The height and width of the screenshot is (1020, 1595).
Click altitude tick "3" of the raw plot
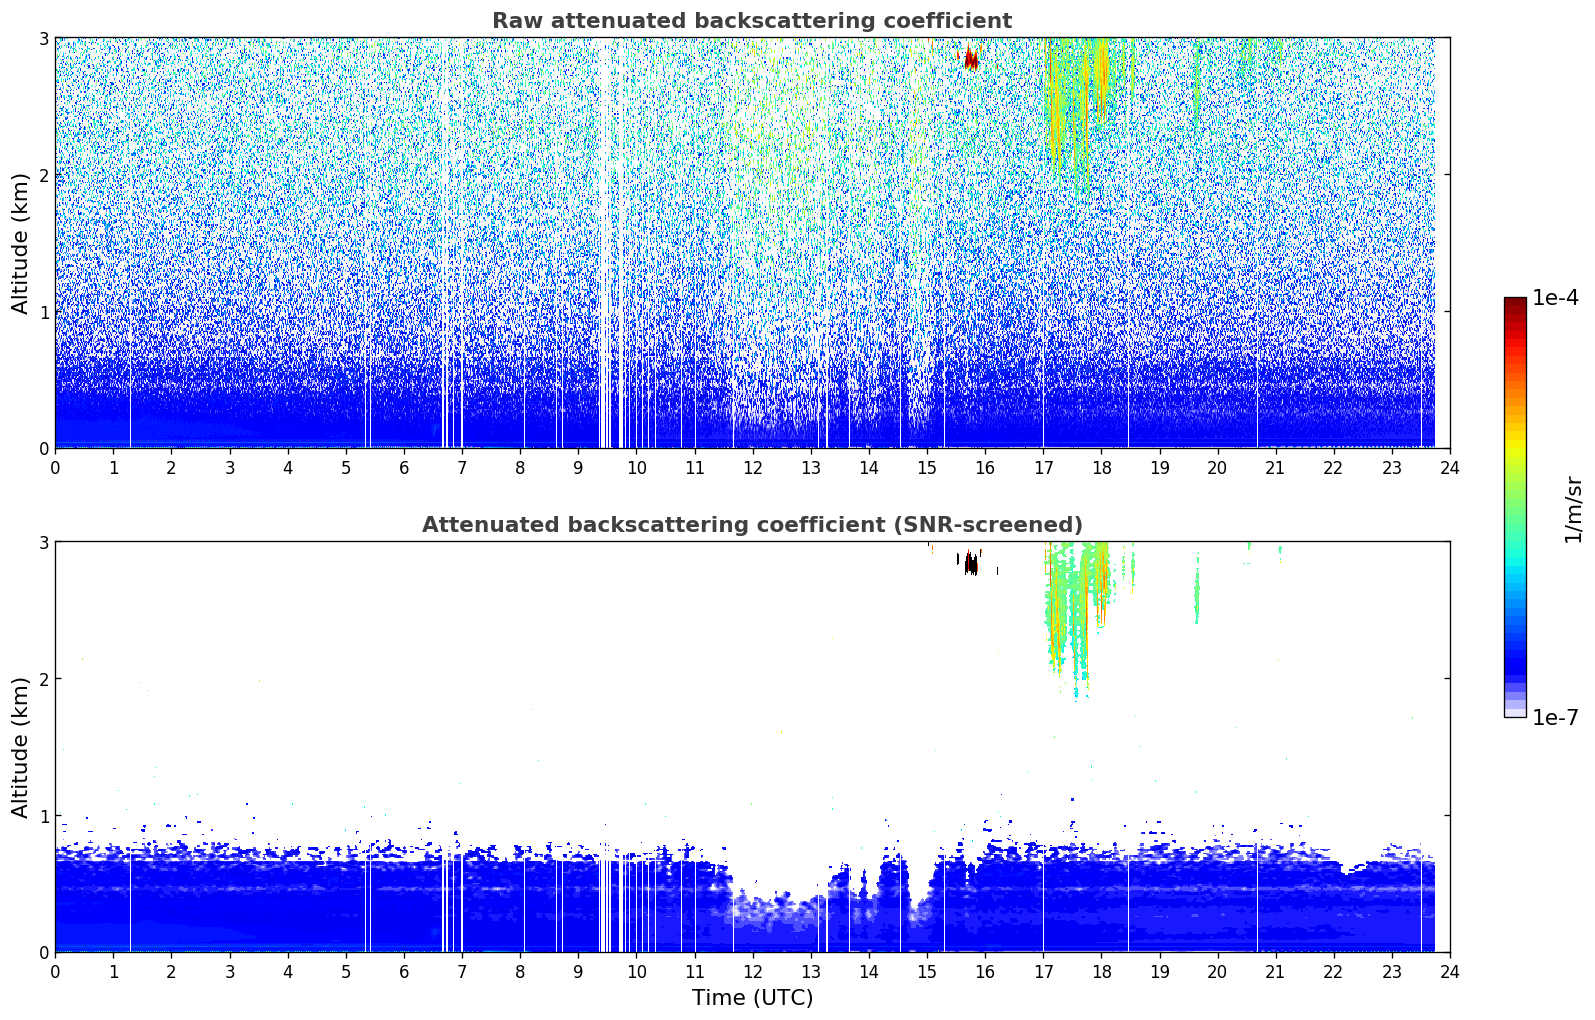pyautogui.click(x=43, y=38)
